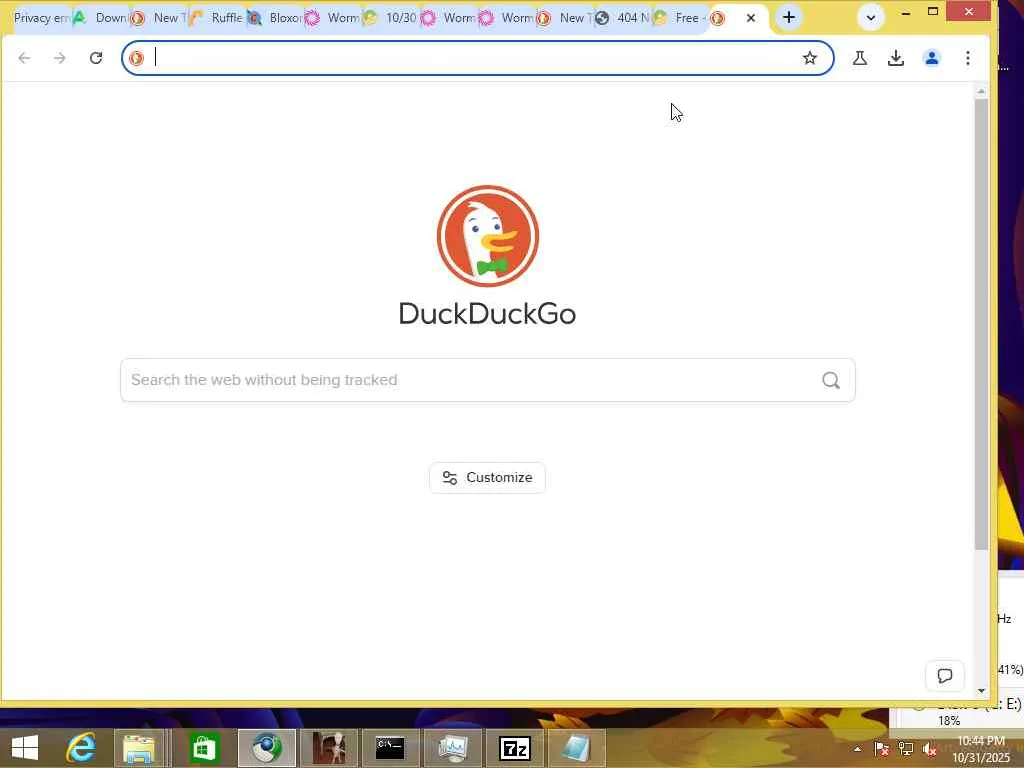The height and width of the screenshot is (768, 1024).
Task: Open a new tab with plus button
Action: [789, 18]
